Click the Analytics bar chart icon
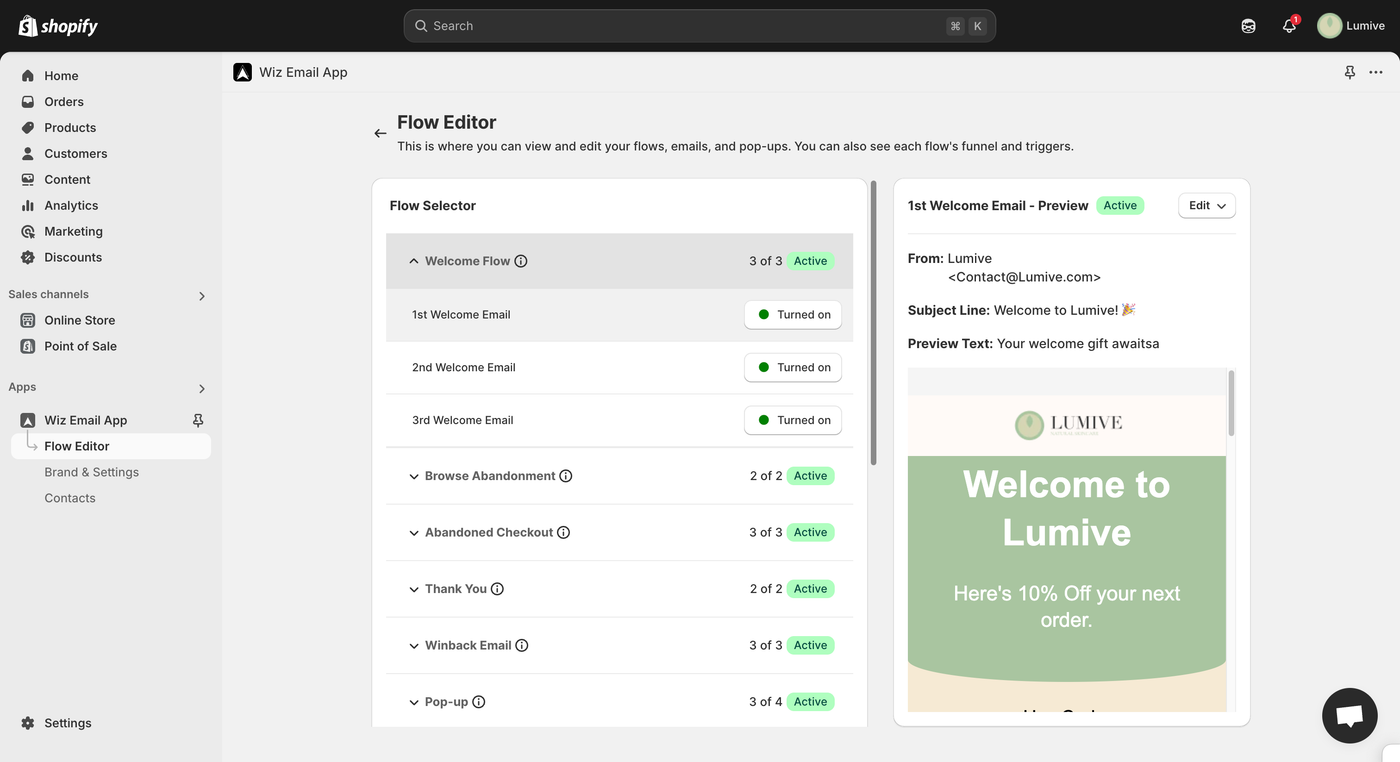Viewport: 1400px width, 762px height. pyautogui.click(x=27, y=206)
